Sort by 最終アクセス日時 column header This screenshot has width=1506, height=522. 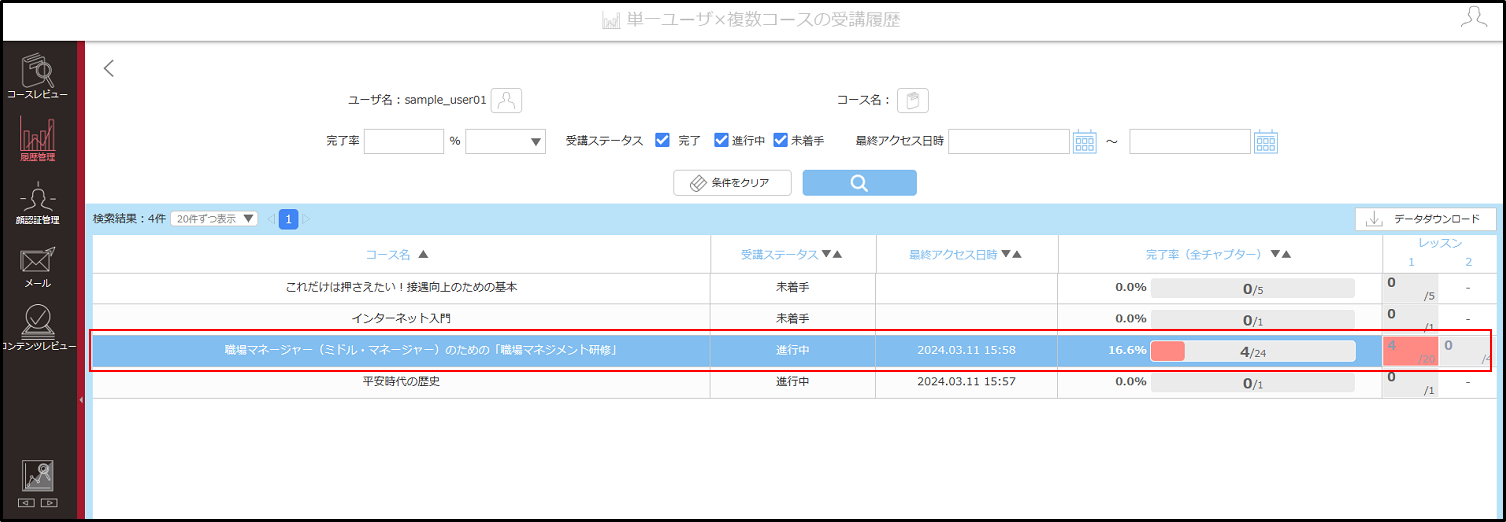coord(966,255)
